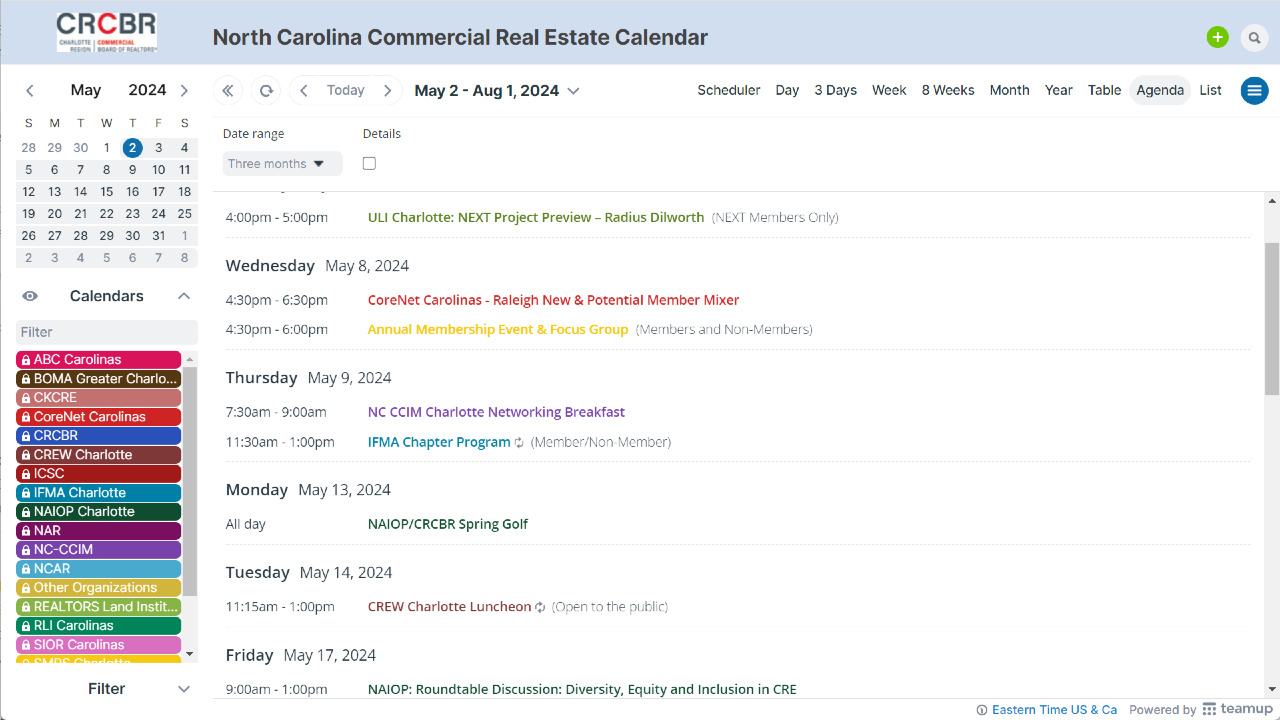
Task: Show previous month in mini calendar
Action: [x=30, y=90]
